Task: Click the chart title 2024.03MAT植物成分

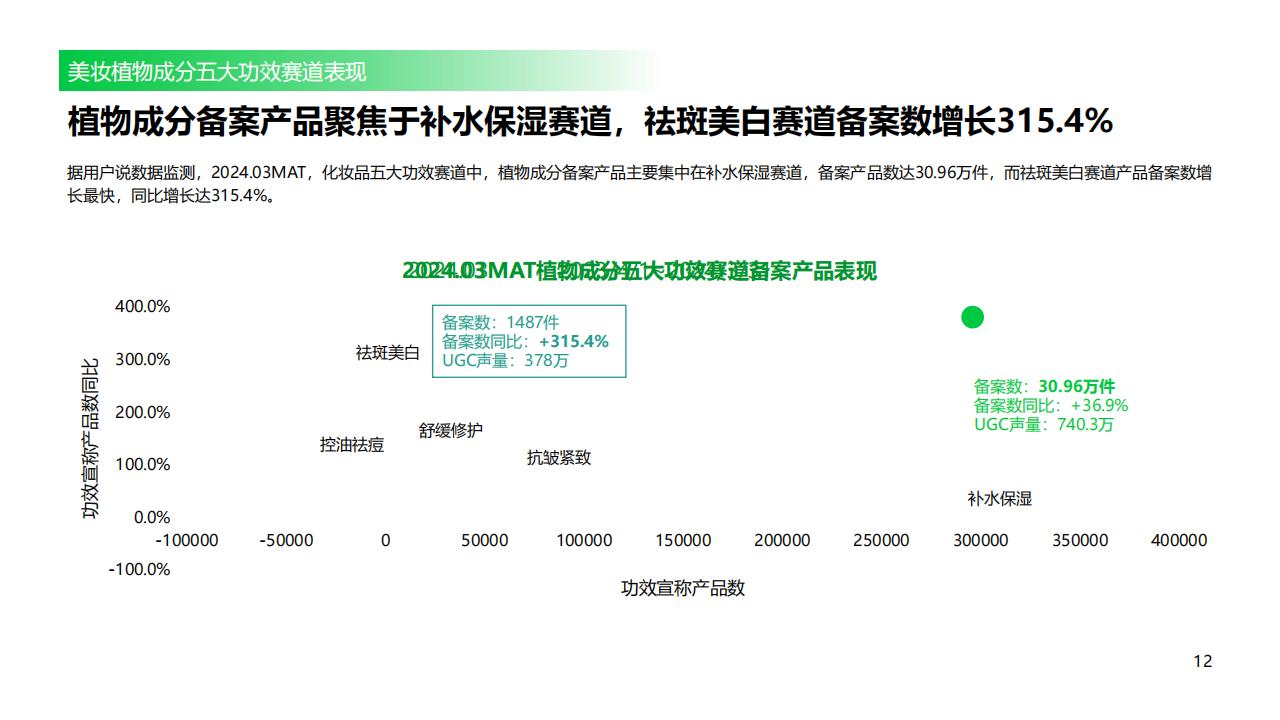Action: pos(640,271)
